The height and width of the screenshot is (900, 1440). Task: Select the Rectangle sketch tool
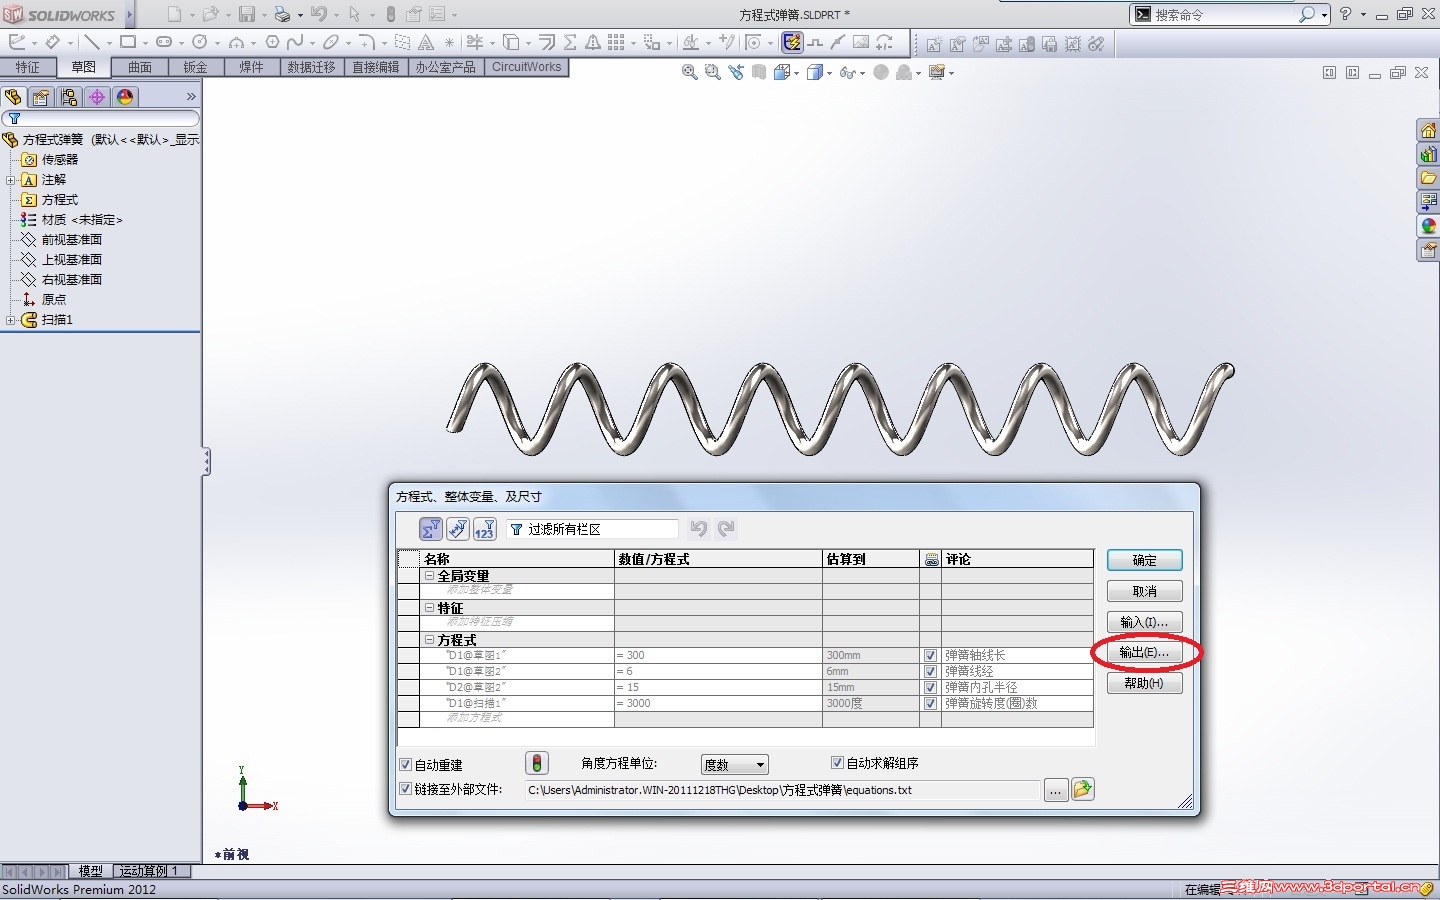pyautogui.click(x=128, y=42)
